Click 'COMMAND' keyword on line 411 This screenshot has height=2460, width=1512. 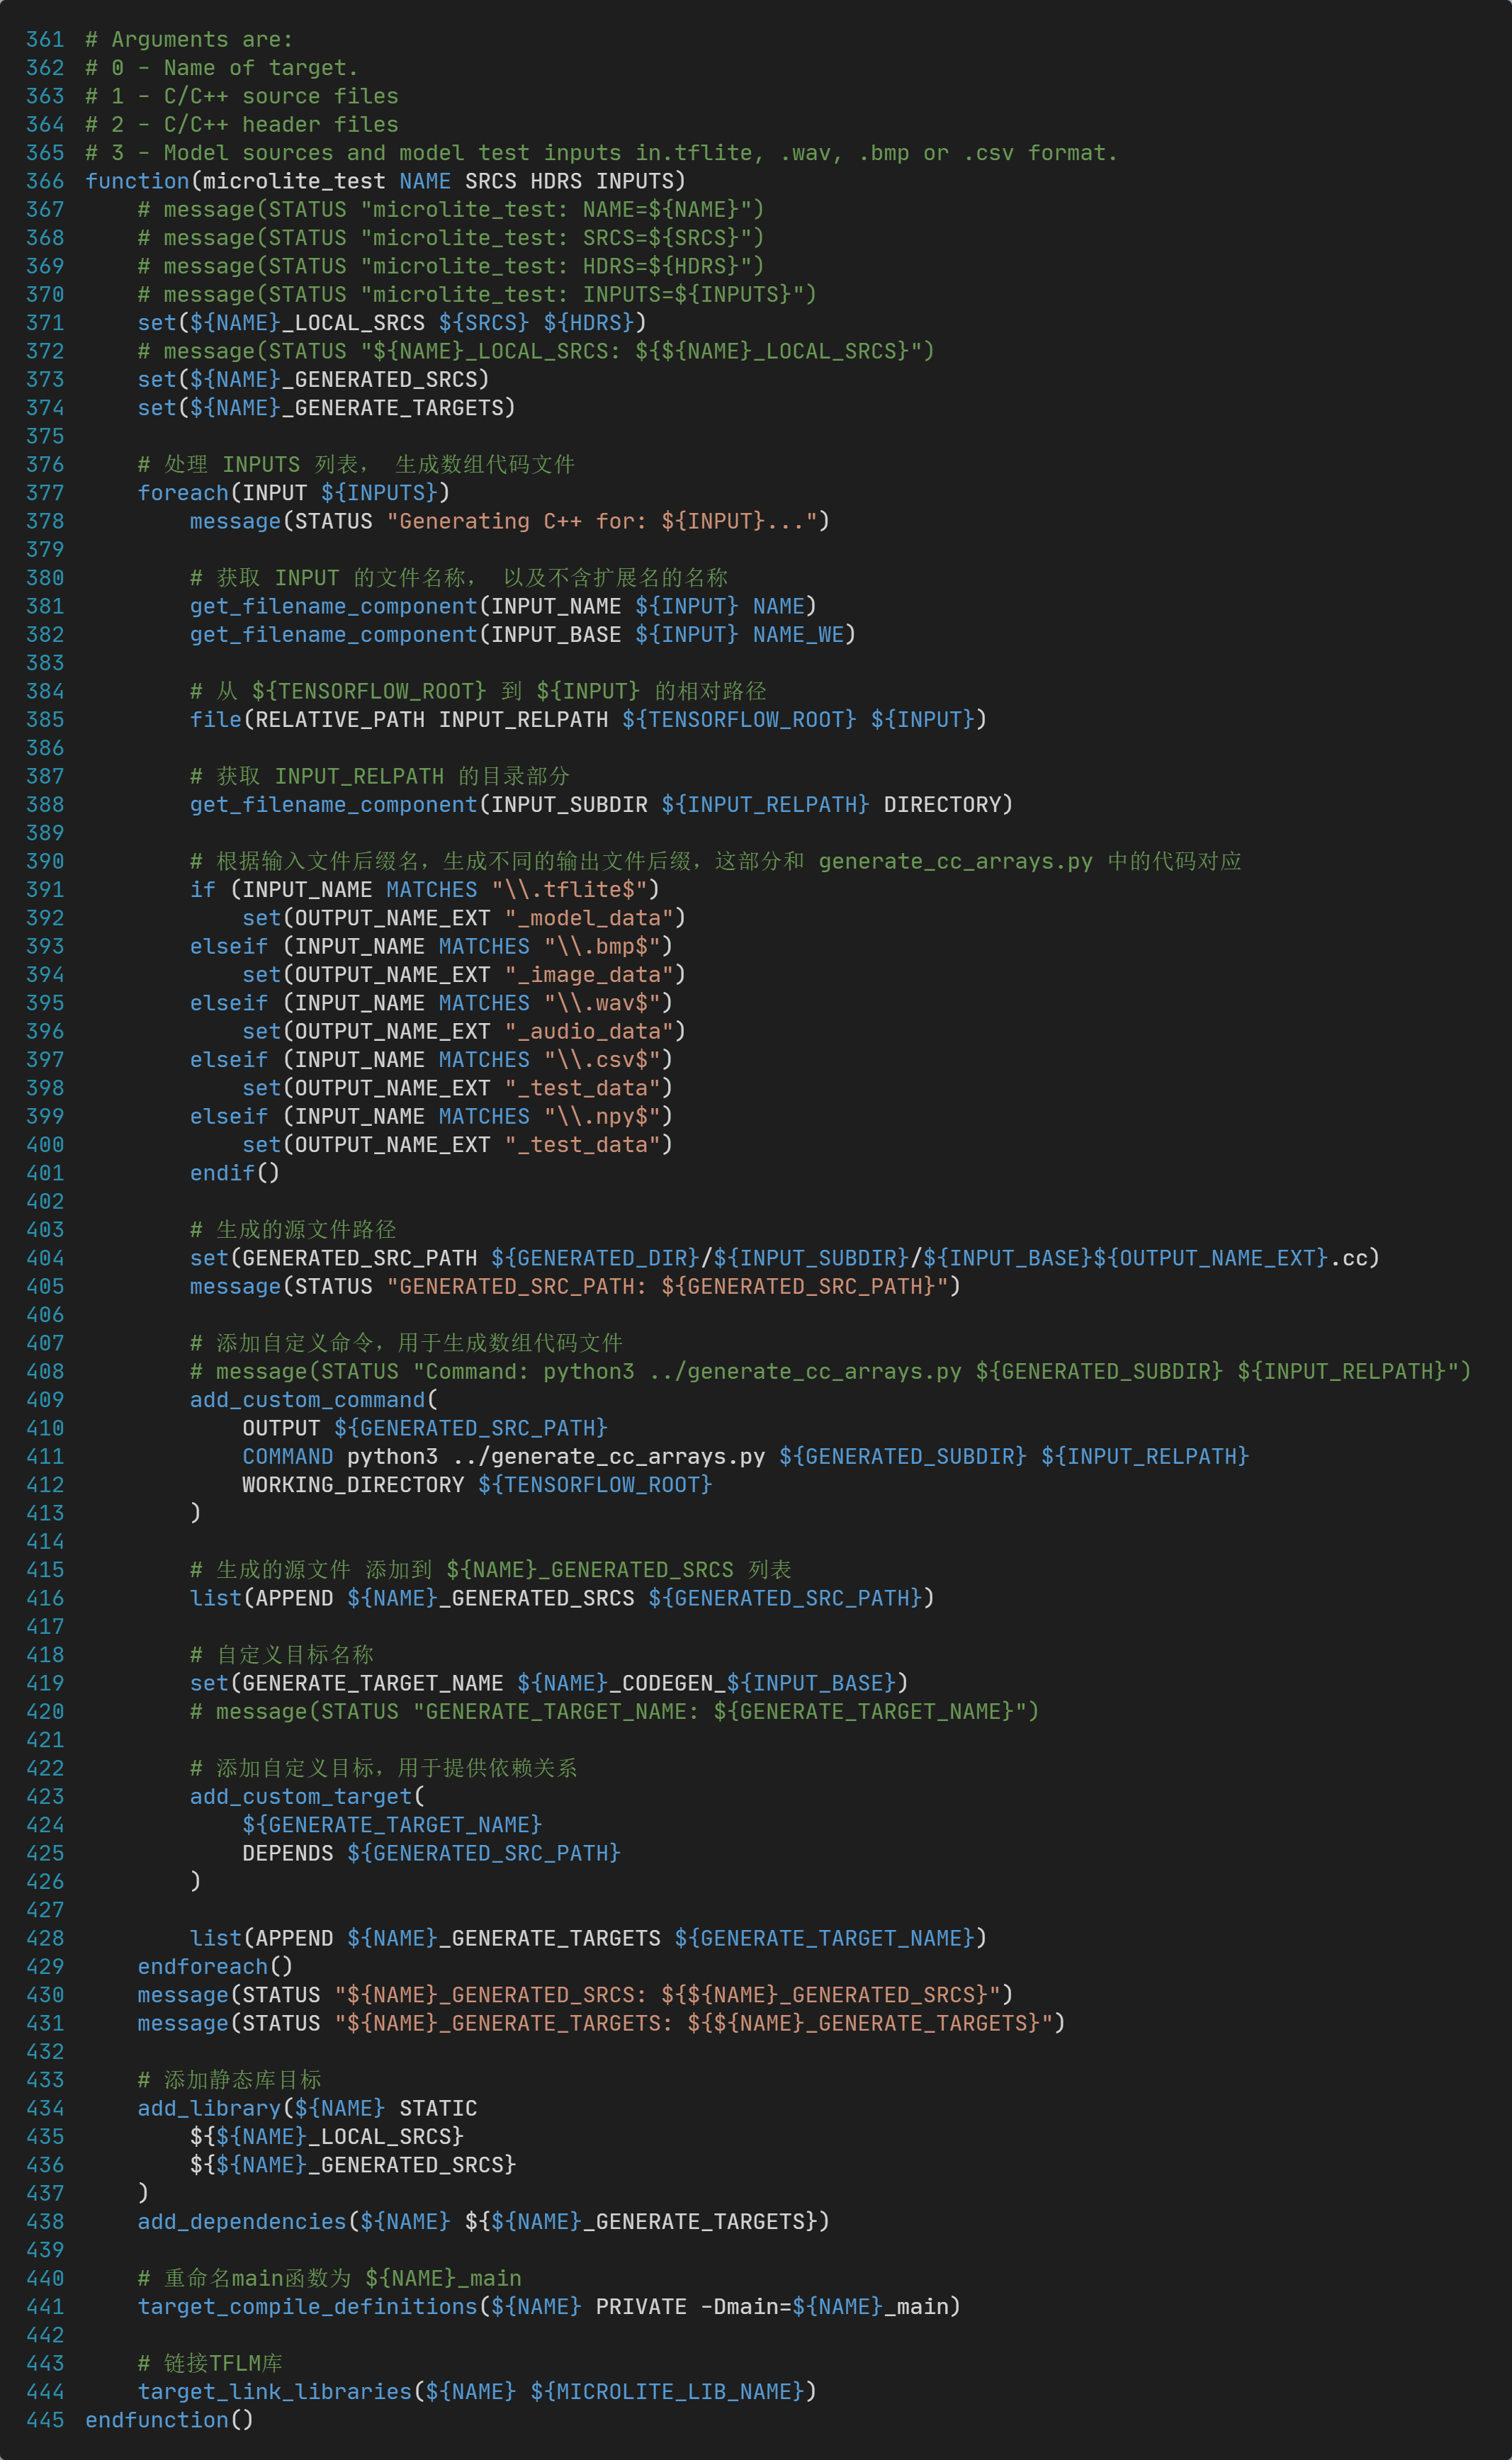[x=288, y=1456]
